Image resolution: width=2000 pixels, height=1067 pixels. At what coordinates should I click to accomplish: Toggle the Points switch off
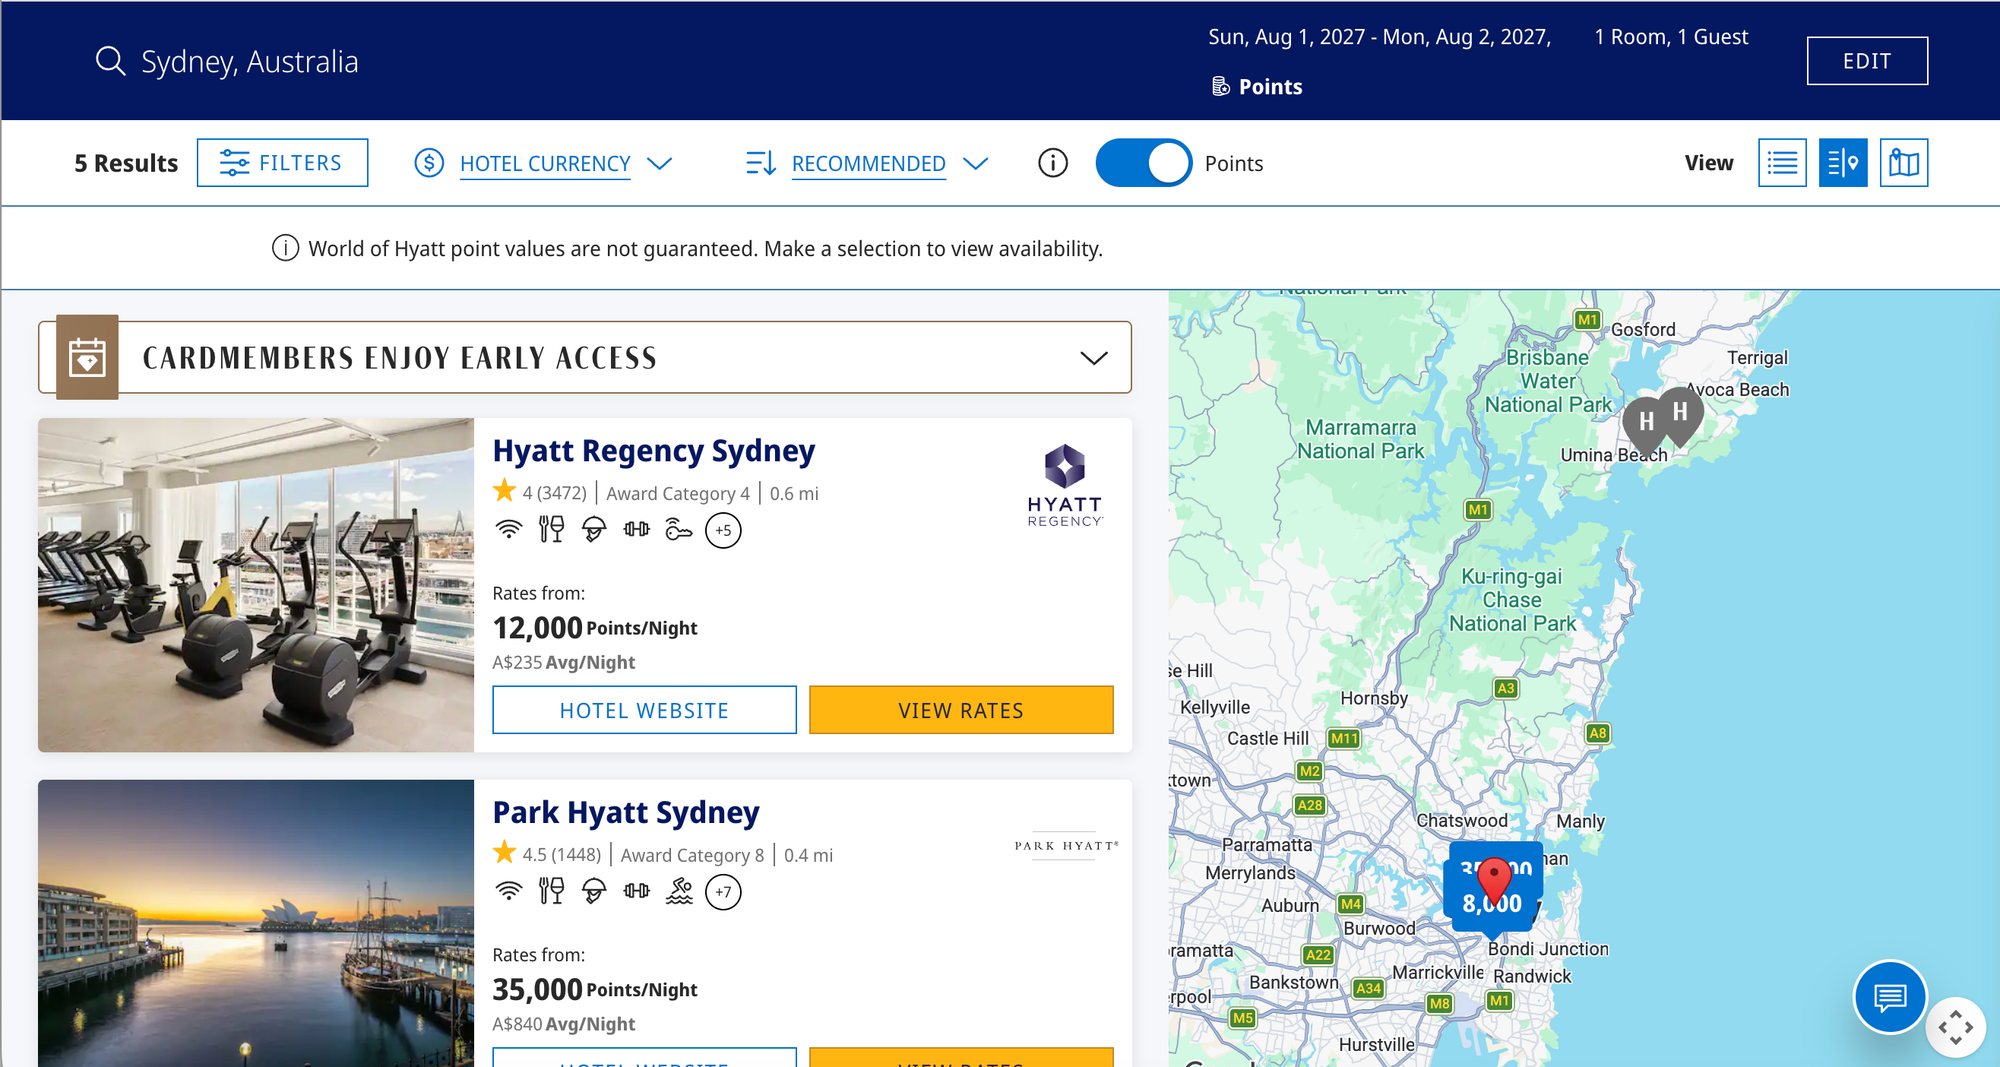tap(1144, 163)
